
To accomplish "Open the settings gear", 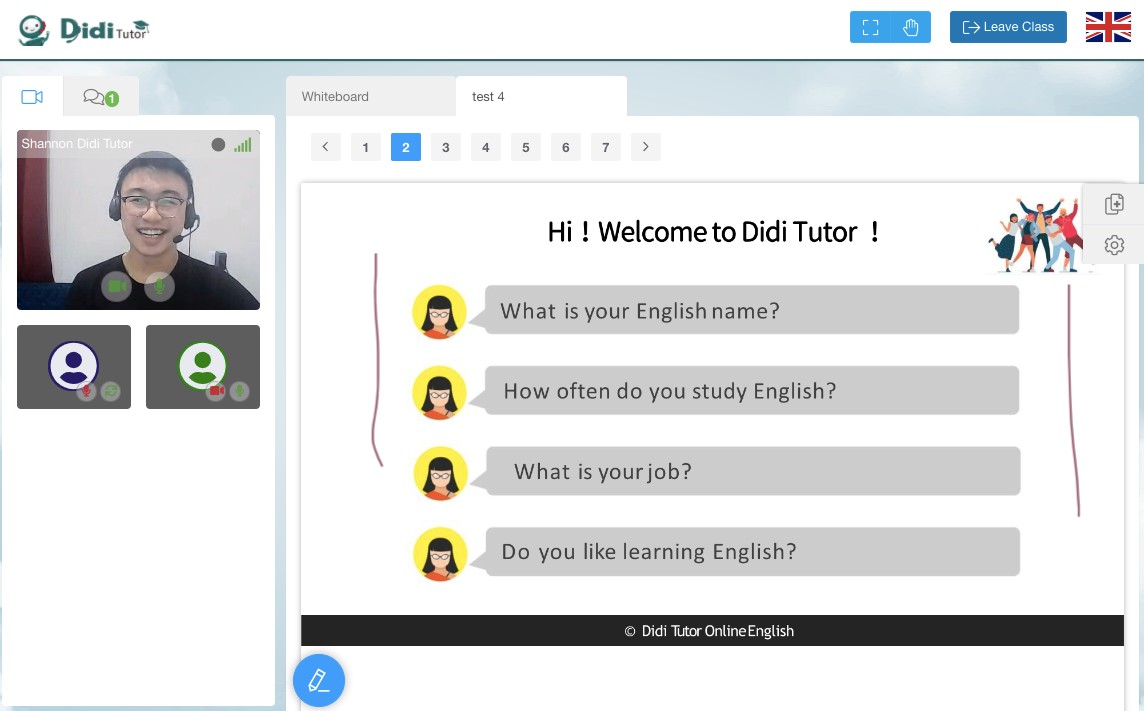I will click(x=1114, y=245).
